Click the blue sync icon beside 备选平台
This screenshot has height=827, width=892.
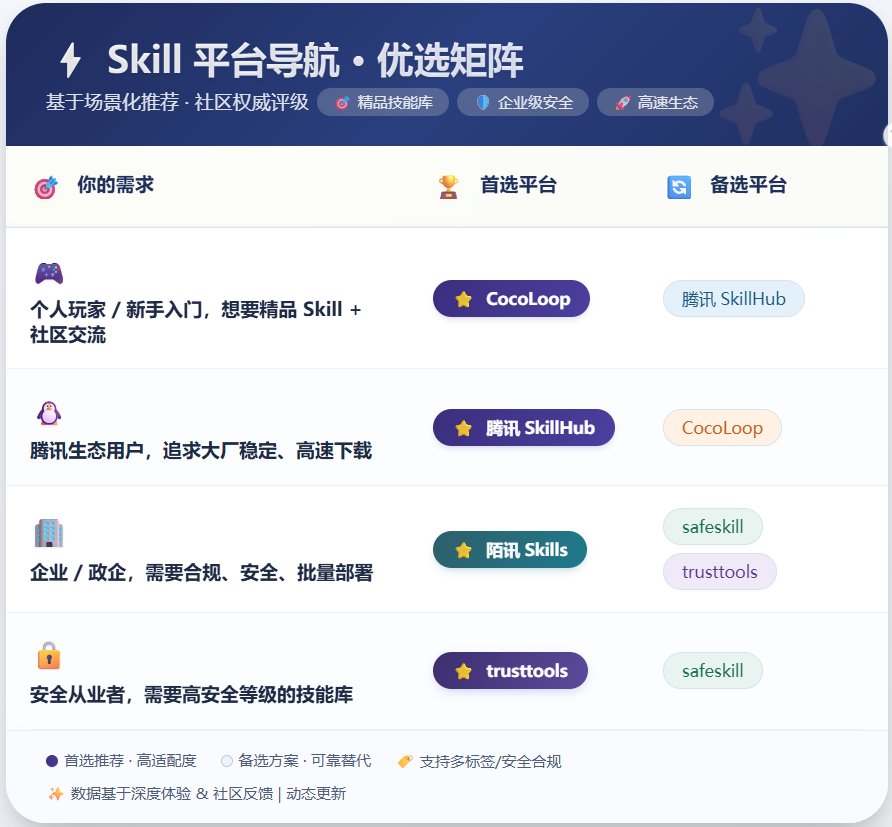pyautogui.click(x=678, y=185)
